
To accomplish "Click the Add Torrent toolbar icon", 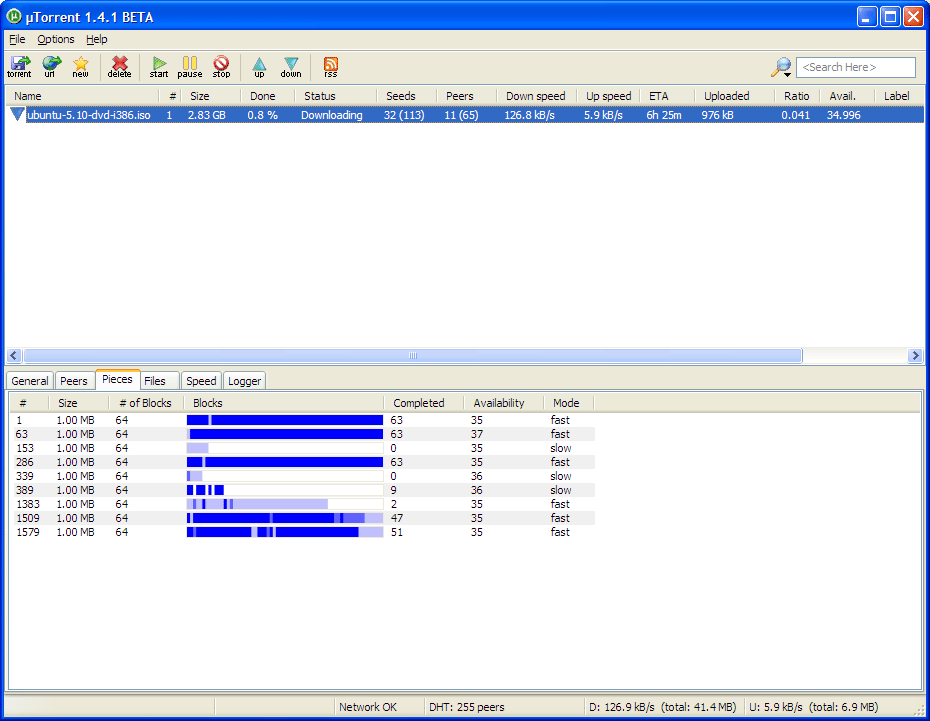I will click(x=20, y=66).
